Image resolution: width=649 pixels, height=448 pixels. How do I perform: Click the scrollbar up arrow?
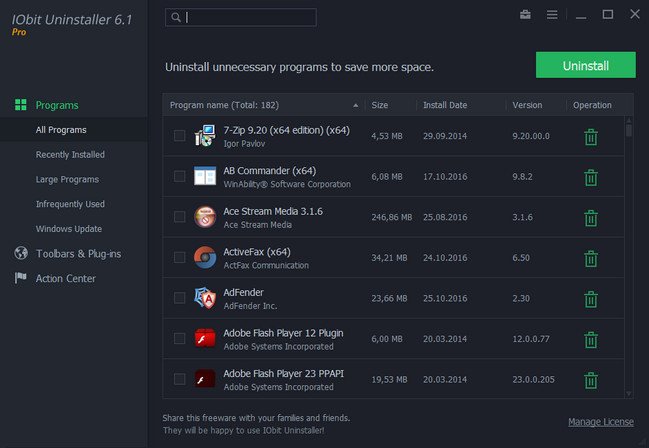(629, 120)
